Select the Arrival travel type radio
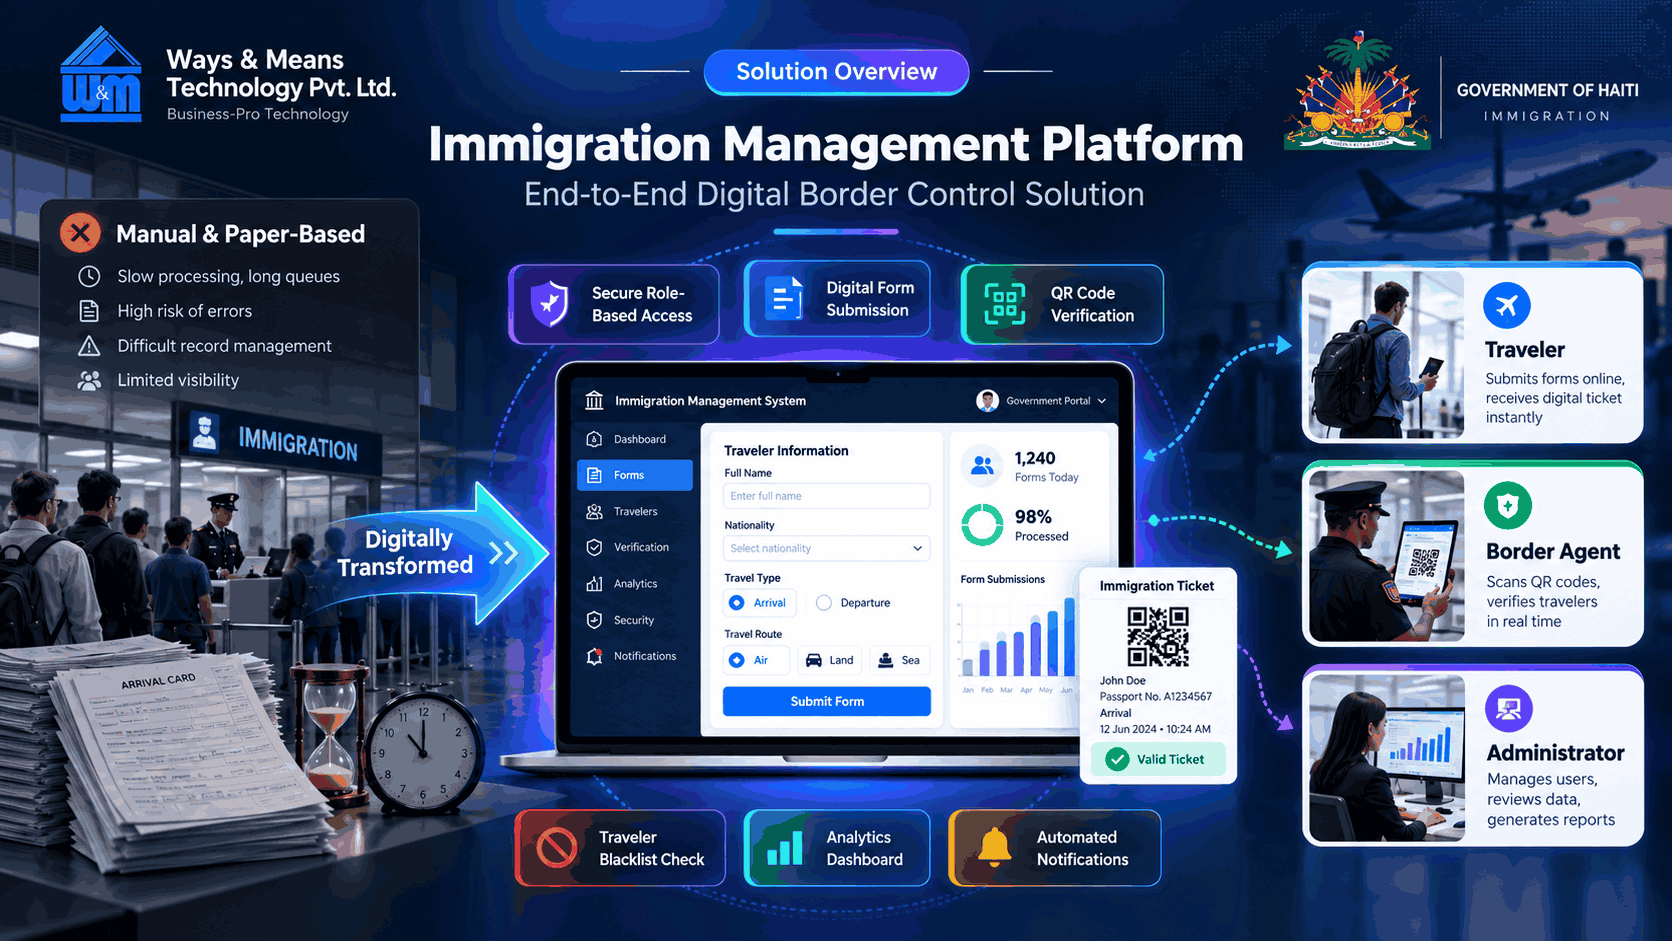 click(737, 603)
